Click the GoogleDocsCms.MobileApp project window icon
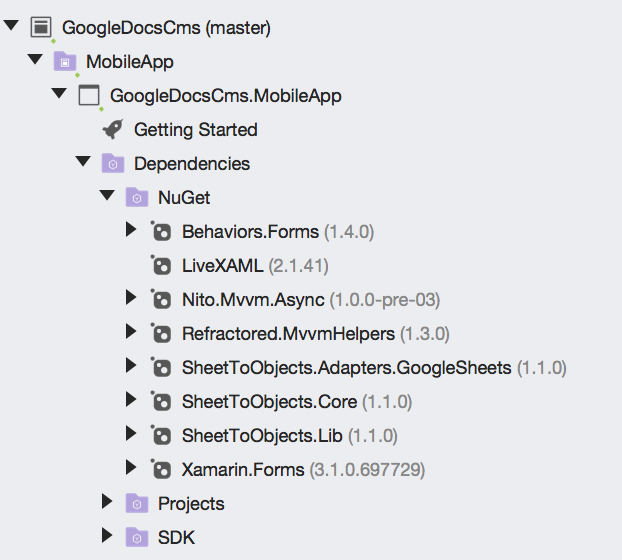This screenshot has width=622, height=560. tap(89, 95)
